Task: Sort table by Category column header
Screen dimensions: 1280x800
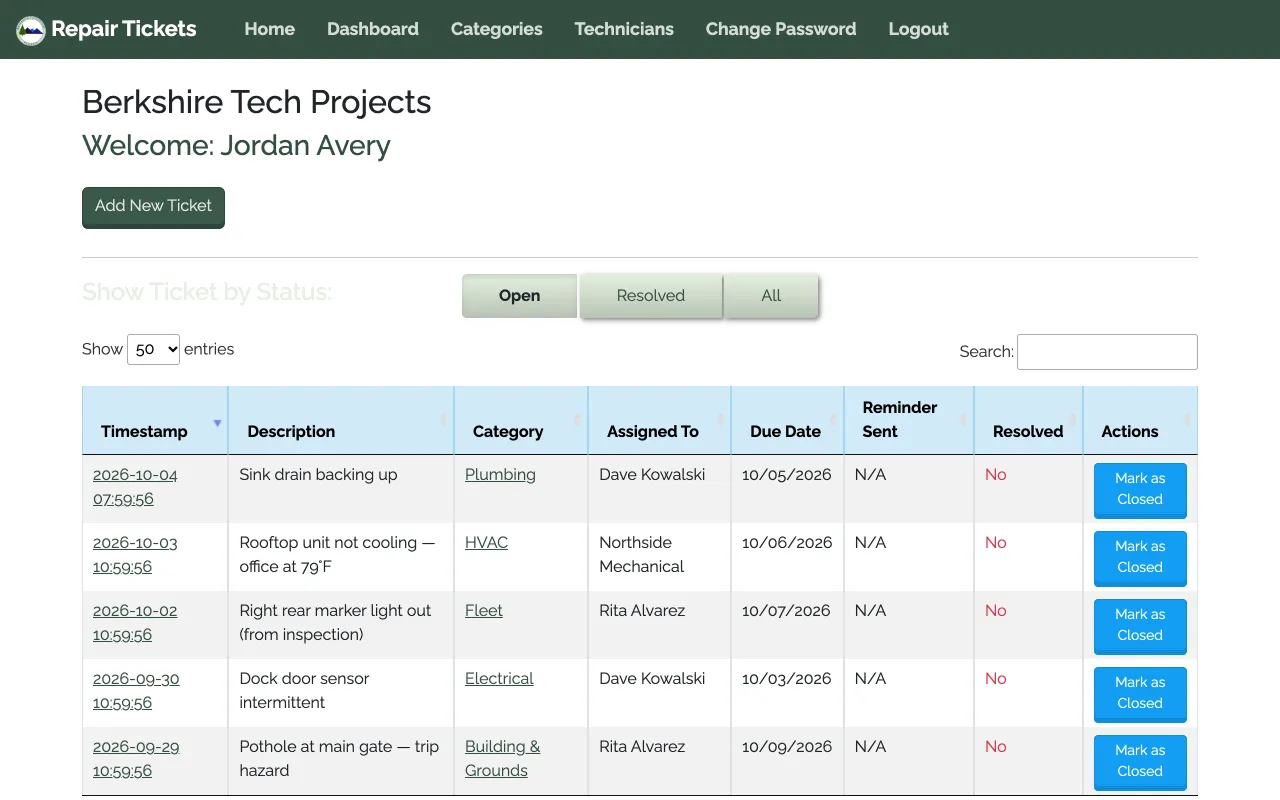Action: click(521, 421)
